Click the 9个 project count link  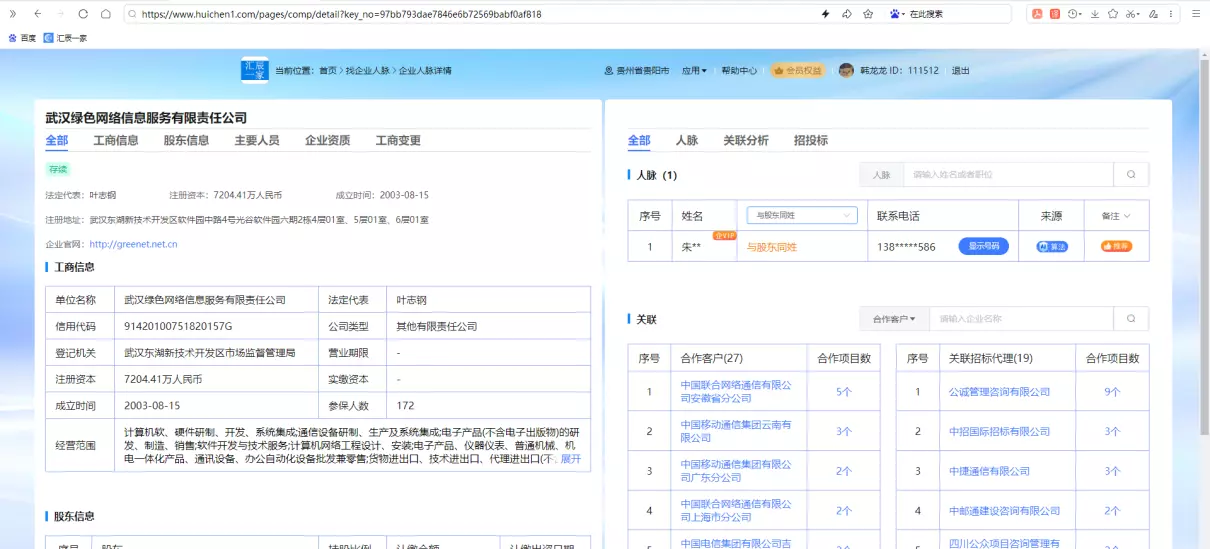click(x=1111, y=392)
